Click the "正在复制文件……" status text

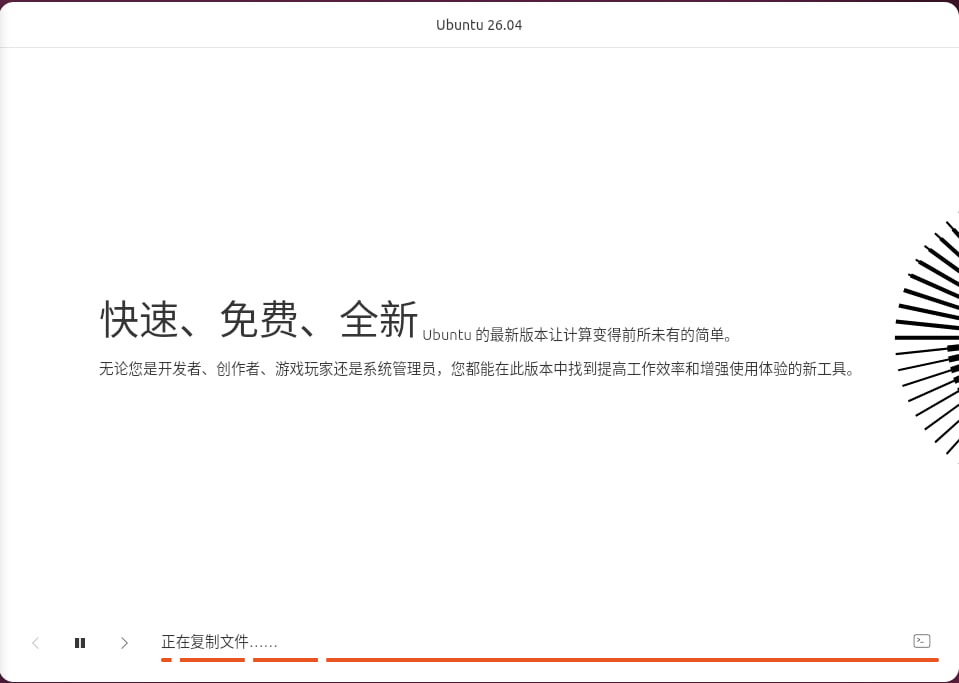[219, 642]
